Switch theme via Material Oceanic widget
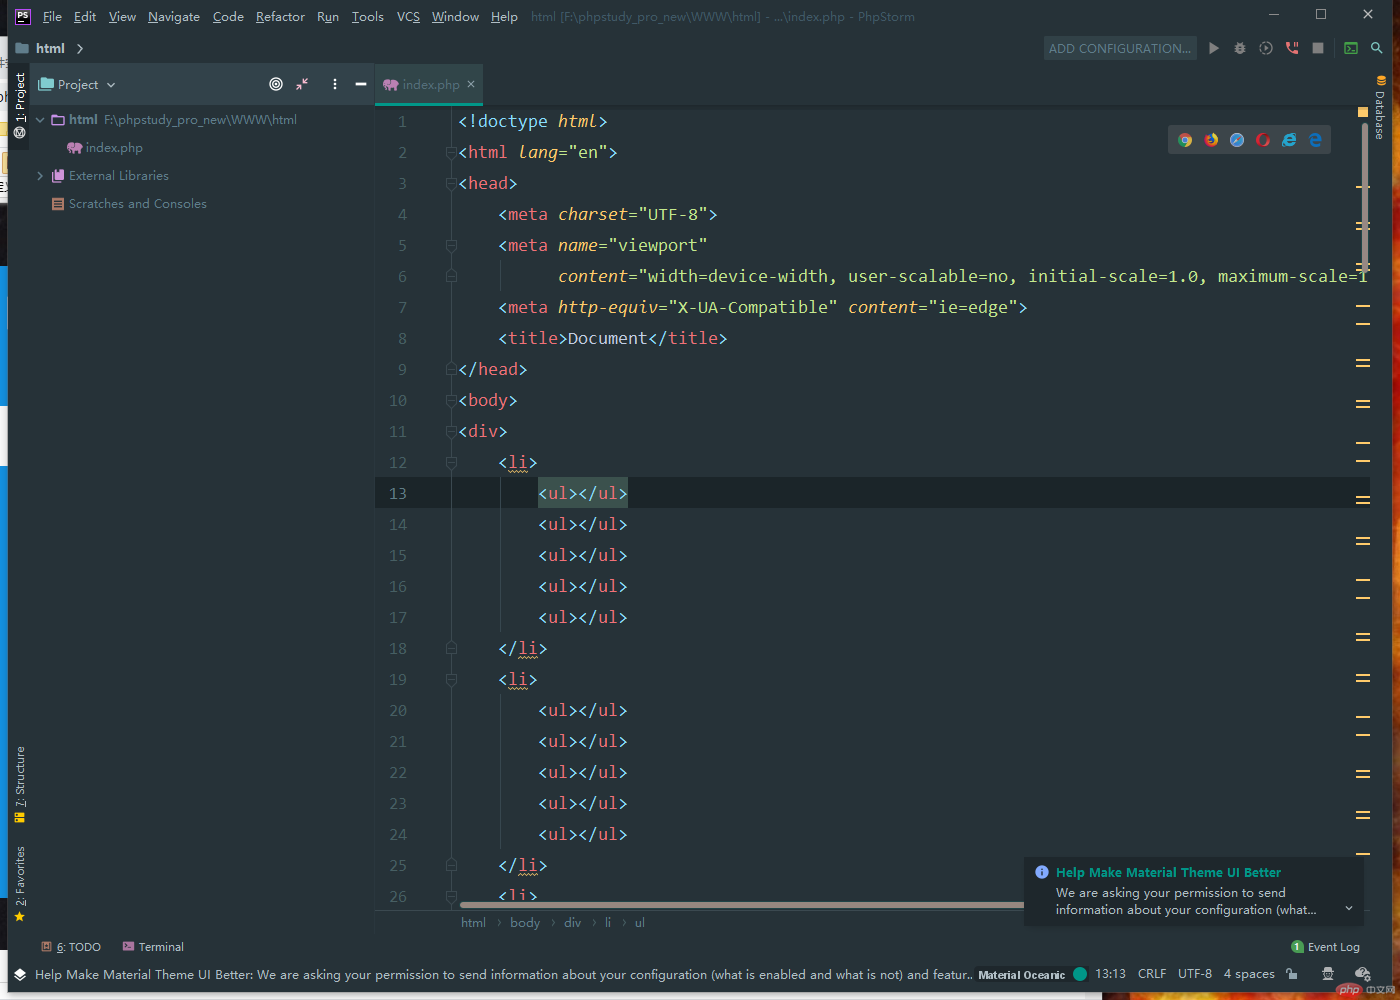This screenshot has width=1400, height=1000. click(x=1032, y=974)
